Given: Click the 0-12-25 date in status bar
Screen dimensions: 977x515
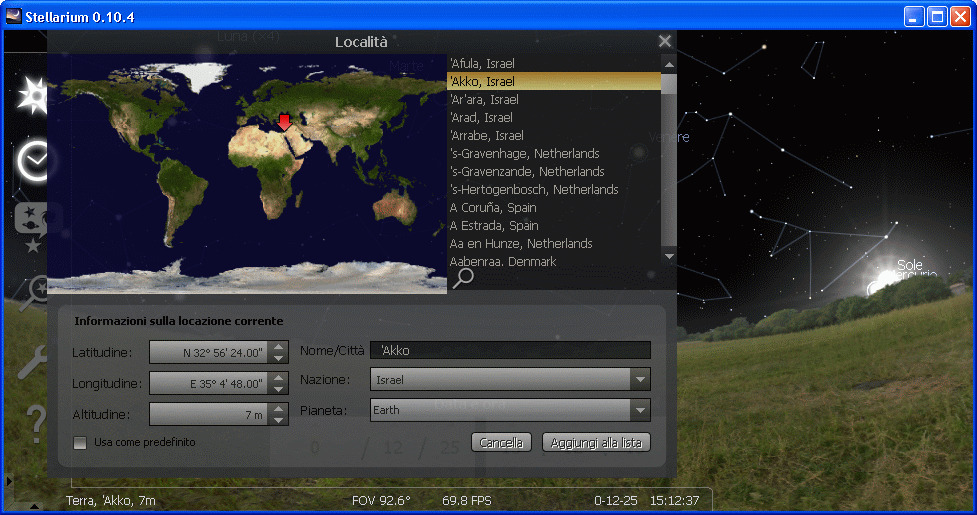Looking at the screenshot, I should (616, 501).
